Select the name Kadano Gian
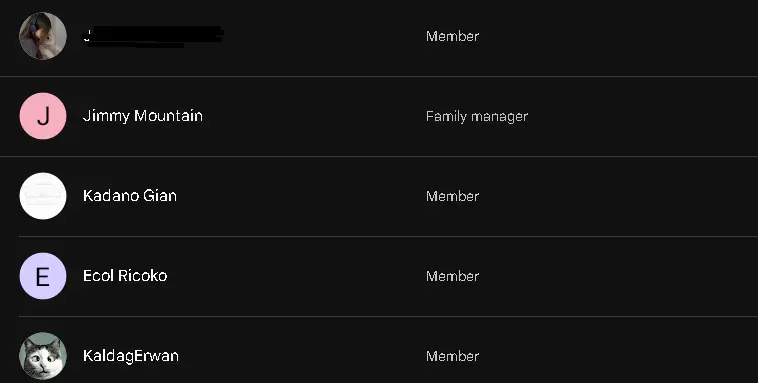This screenshot has width=758, height=383. 130,196
